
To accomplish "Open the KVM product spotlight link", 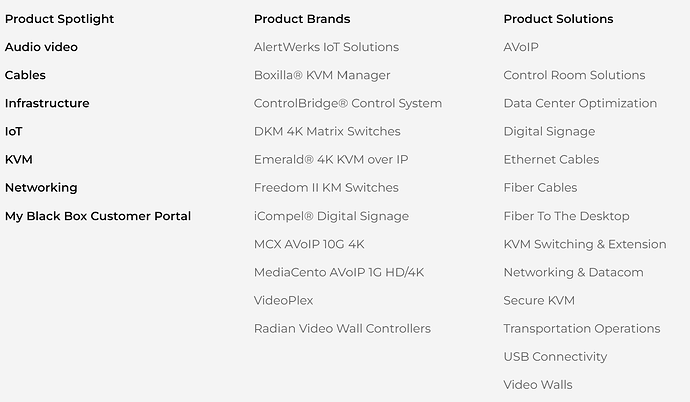I will [x=19, y=159].
